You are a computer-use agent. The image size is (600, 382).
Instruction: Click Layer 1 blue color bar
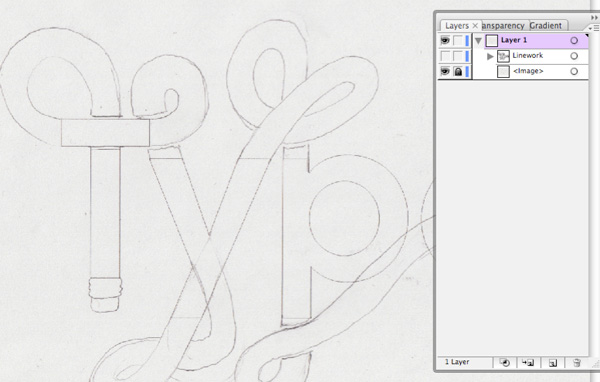[467, 40]
